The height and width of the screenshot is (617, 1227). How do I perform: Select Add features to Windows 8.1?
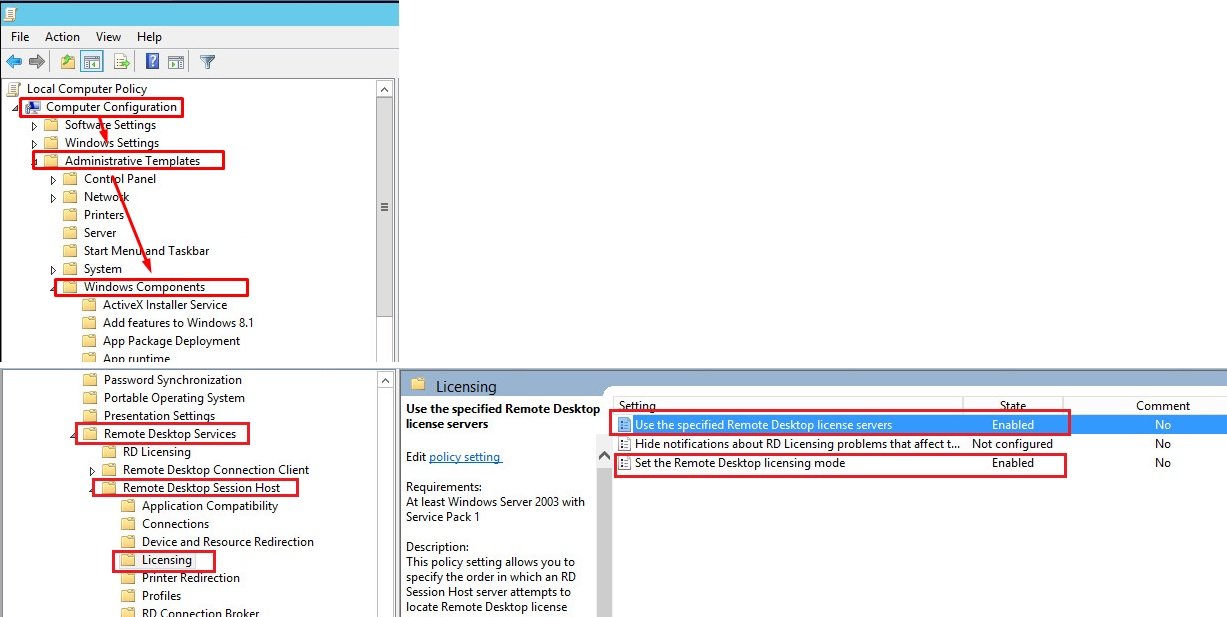pyautogui.click(x=178, y=323)
